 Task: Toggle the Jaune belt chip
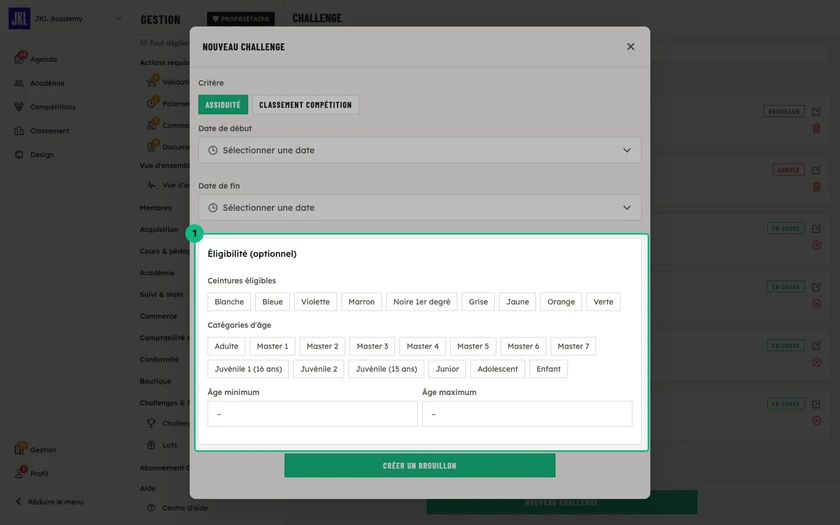click(x=518, y=302)
